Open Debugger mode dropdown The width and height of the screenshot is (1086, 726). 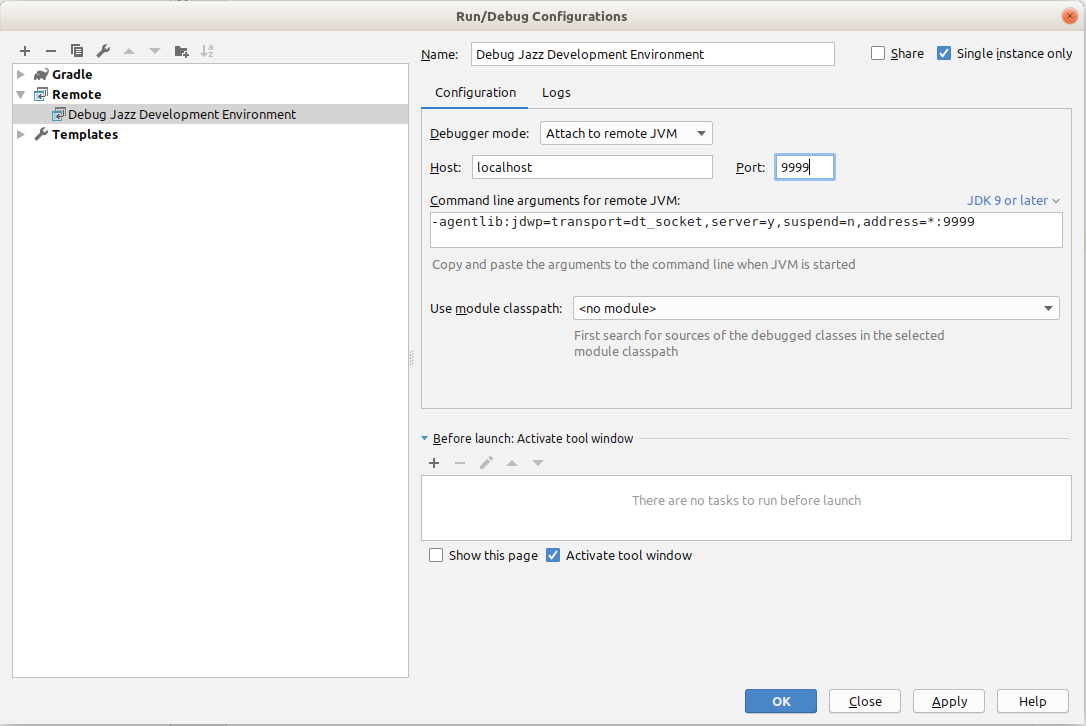click(626, 133)
